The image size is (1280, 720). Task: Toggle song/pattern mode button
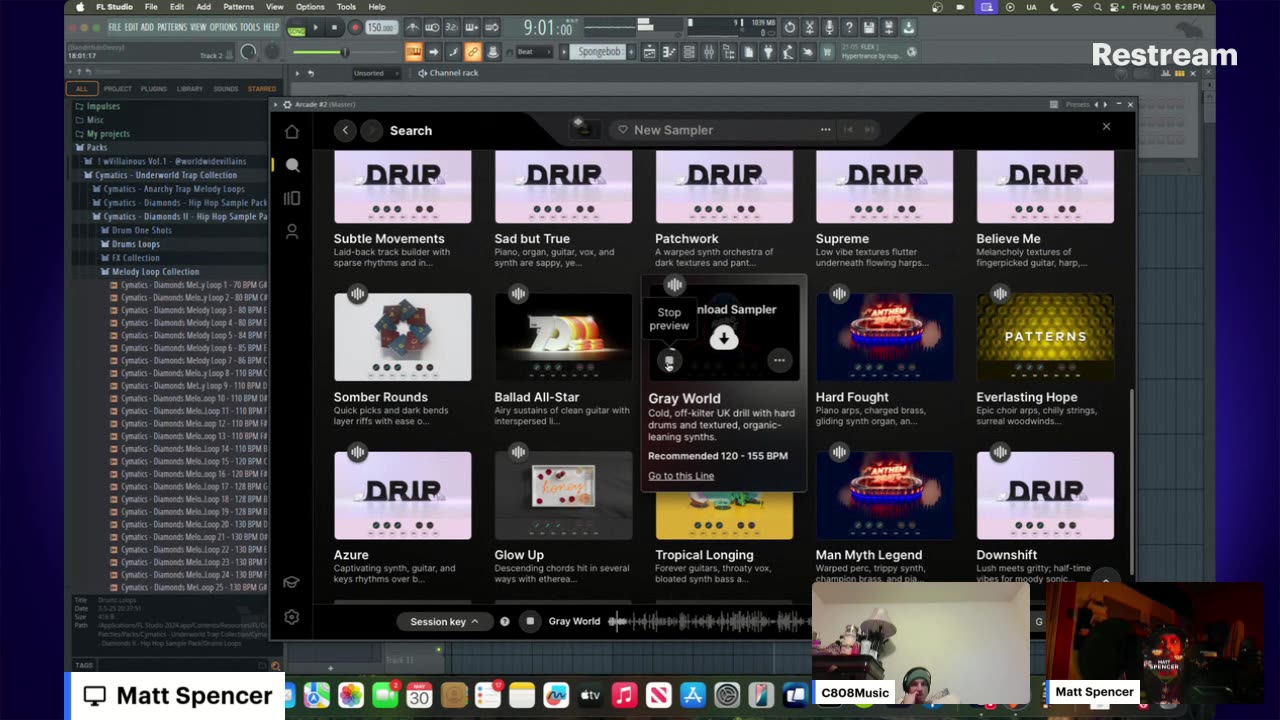296,28
